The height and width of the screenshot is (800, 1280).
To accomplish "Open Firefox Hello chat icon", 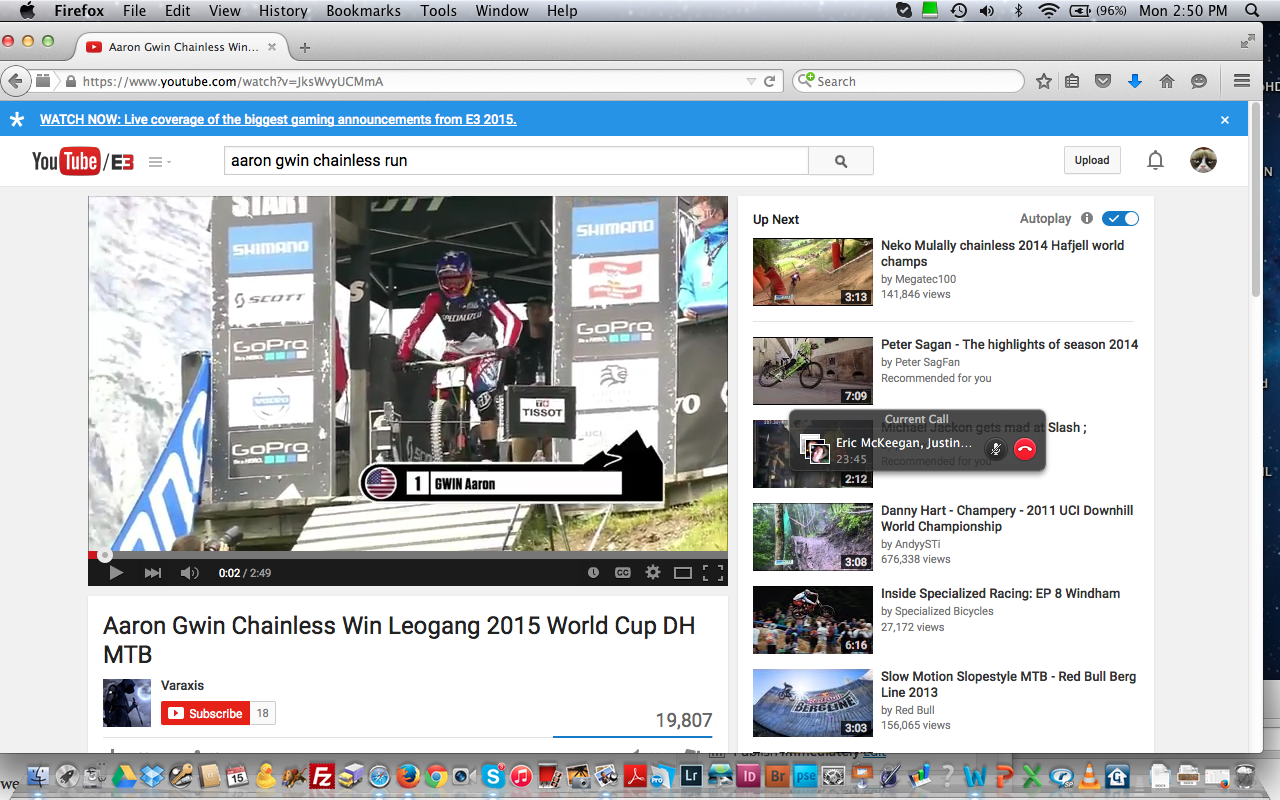I will [1198, 82].
